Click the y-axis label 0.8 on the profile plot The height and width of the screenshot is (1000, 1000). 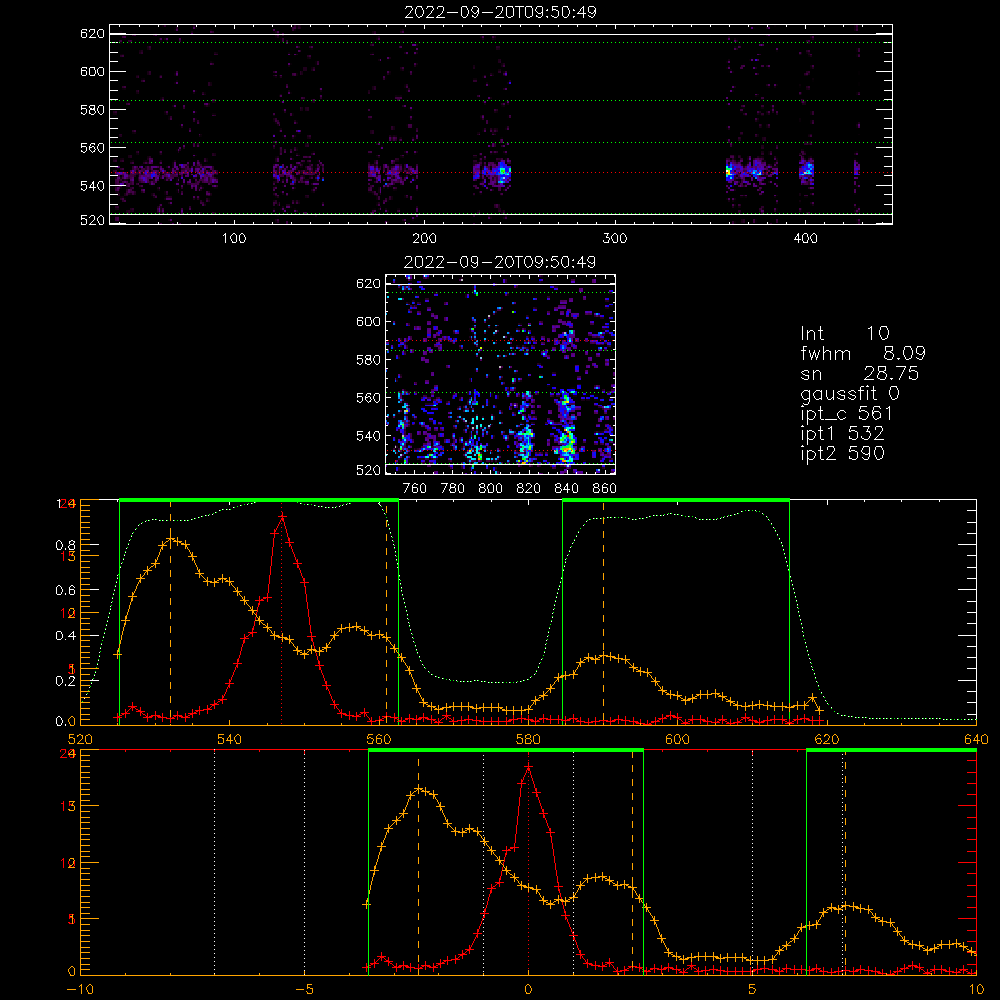point(65,545)
